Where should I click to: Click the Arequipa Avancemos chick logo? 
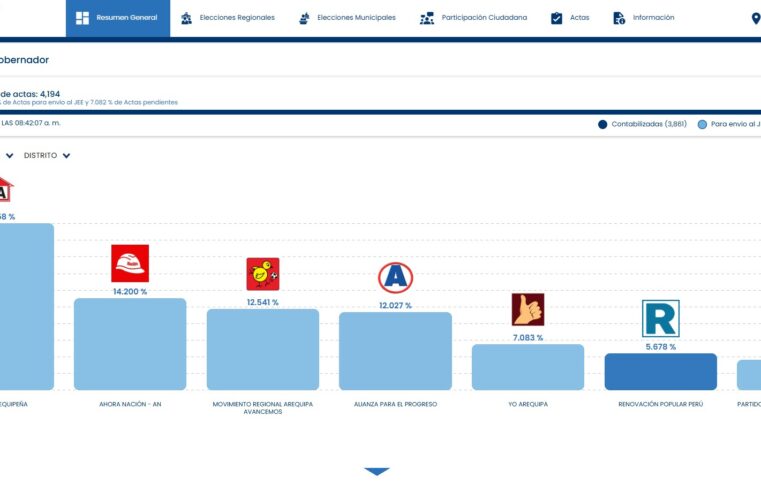pos(263,274)
